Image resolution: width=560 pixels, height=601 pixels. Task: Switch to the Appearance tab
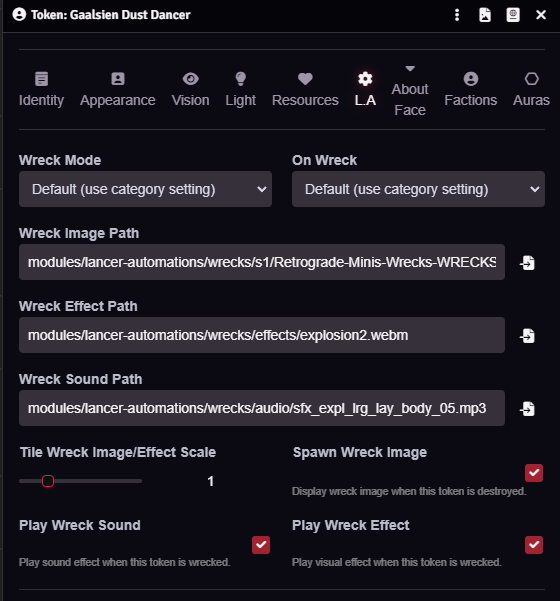(x=118, y=89)
